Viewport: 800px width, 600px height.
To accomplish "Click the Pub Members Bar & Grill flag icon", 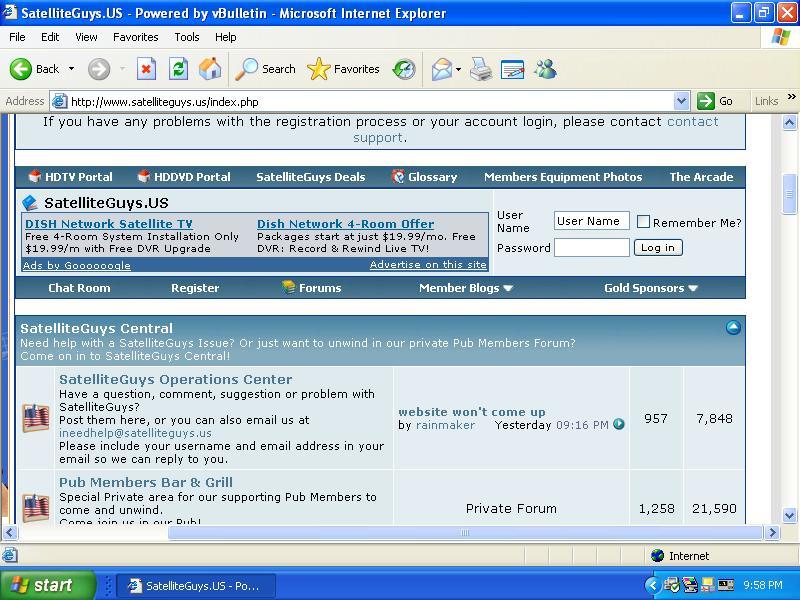I will (35, 507).
